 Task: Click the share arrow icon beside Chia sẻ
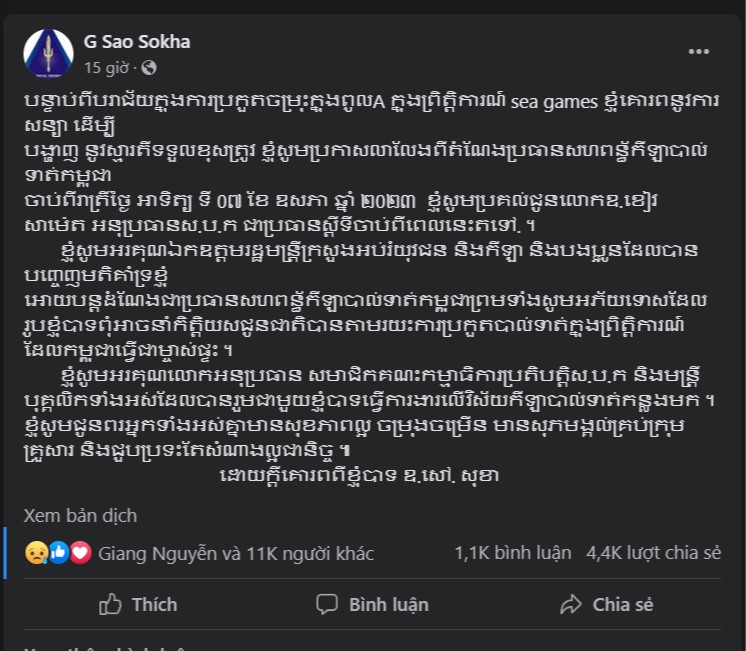coord(571,604)
